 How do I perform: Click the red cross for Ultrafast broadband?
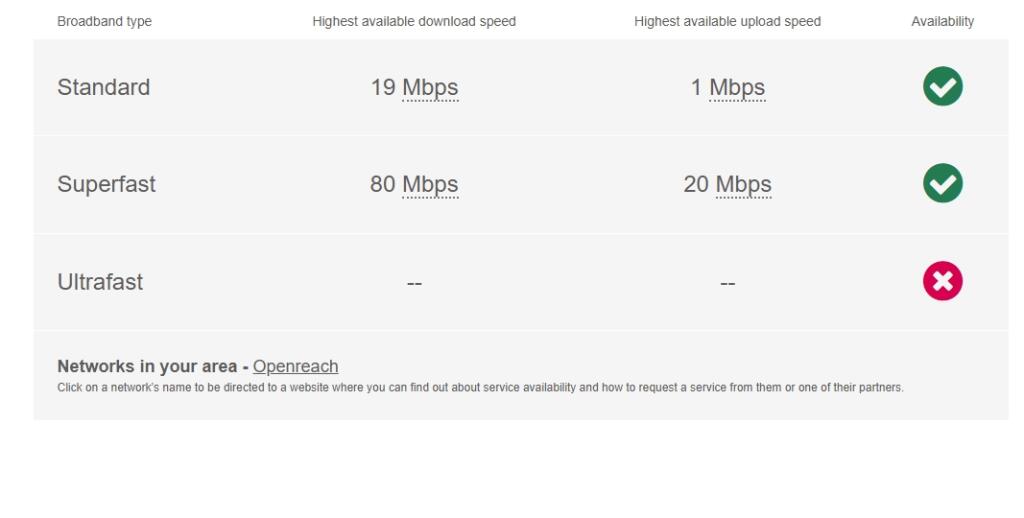coord(942,281)
